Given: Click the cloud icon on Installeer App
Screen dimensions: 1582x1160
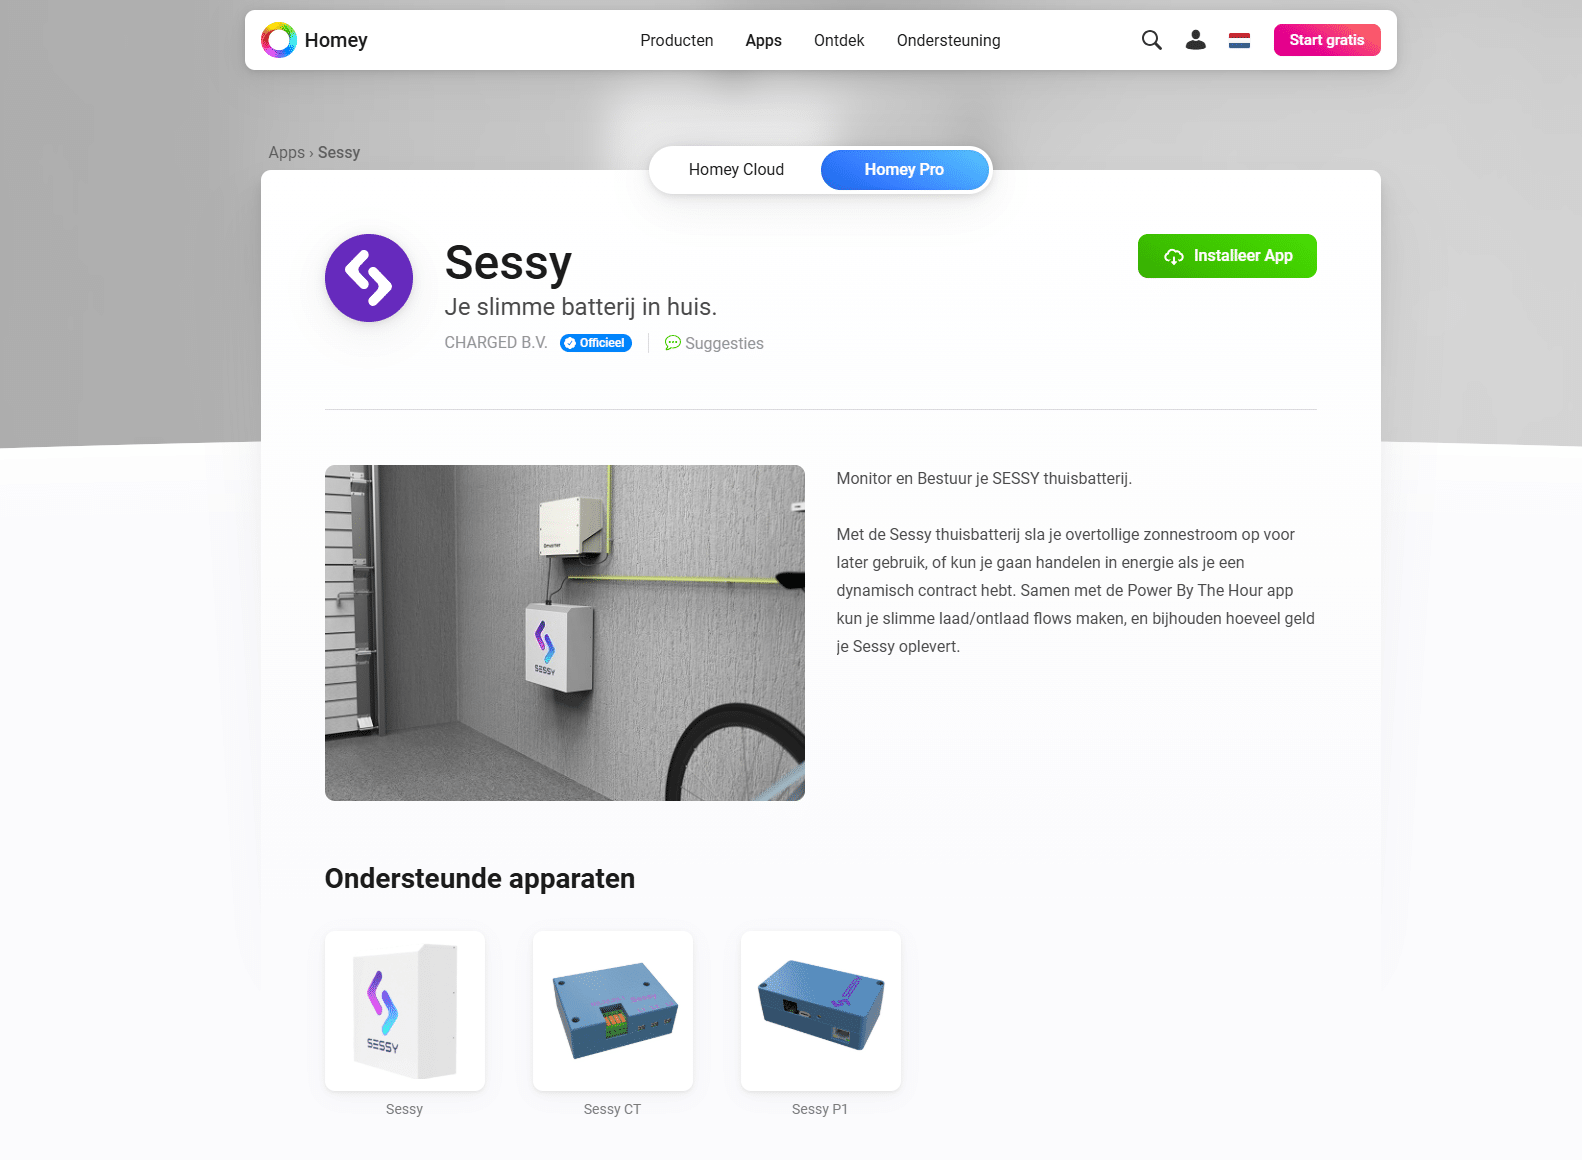Looking at the screenshot, I should [x=1174, y=257].
